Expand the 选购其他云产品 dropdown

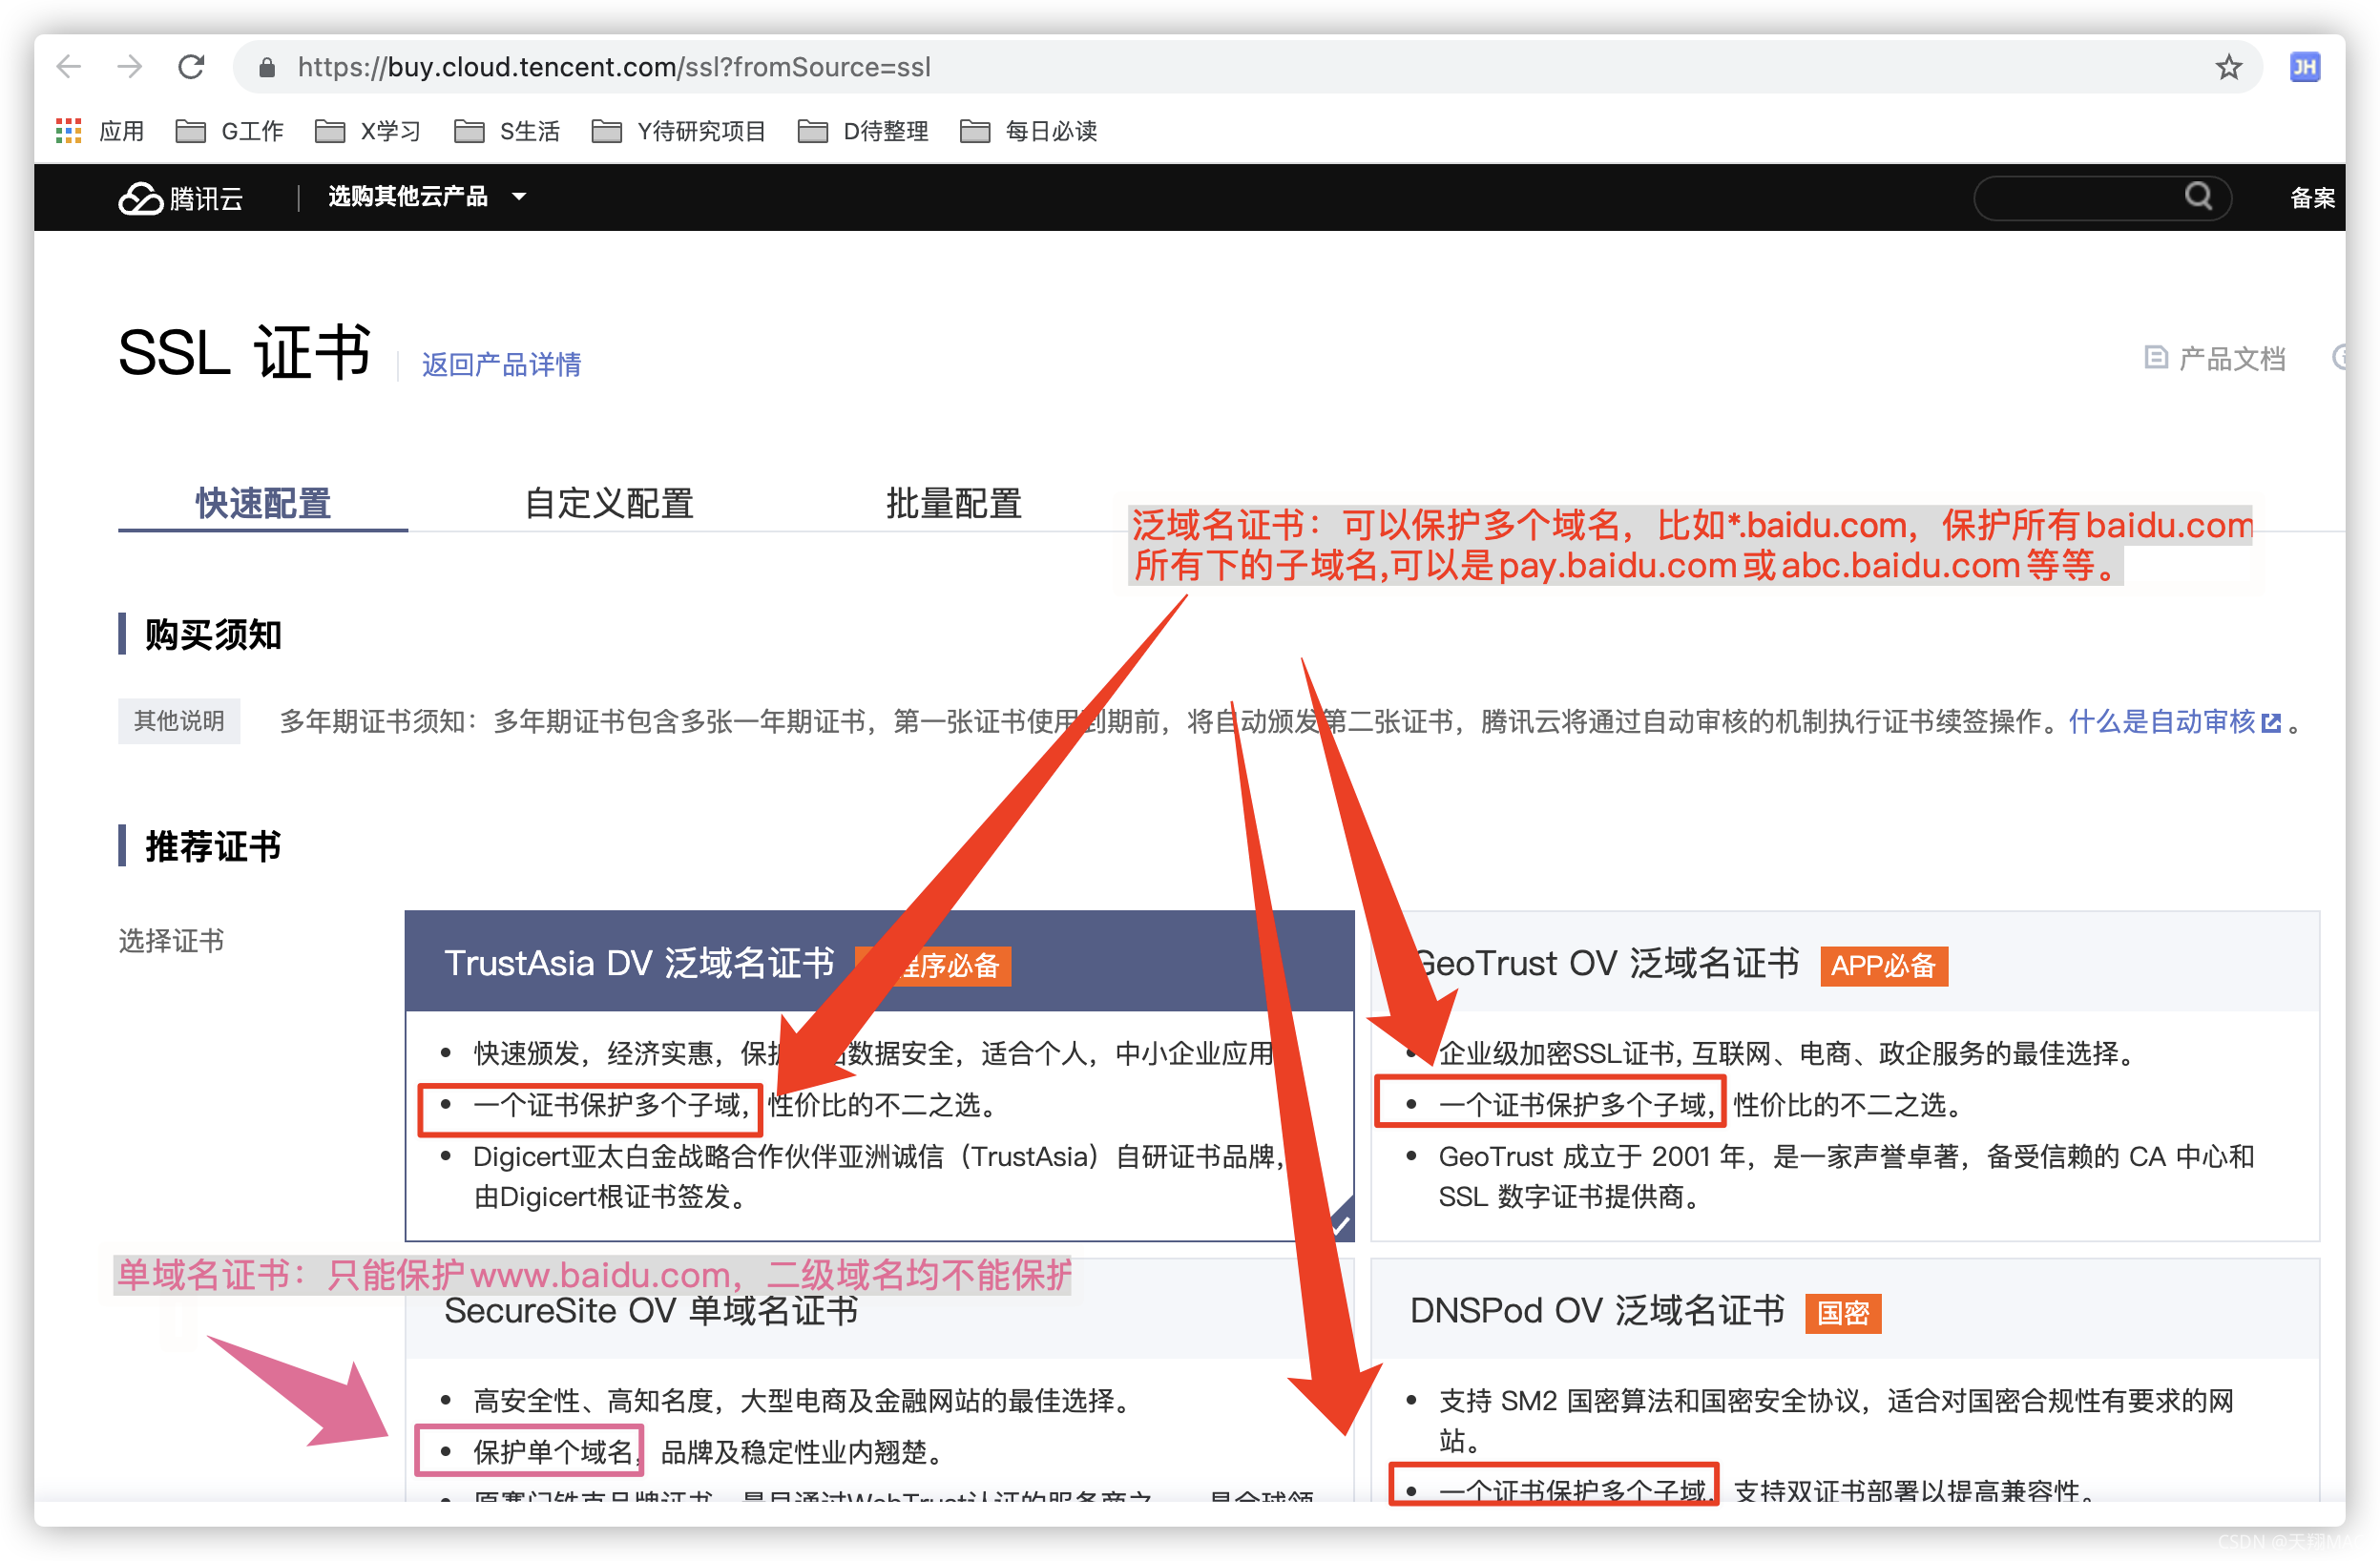427,197
